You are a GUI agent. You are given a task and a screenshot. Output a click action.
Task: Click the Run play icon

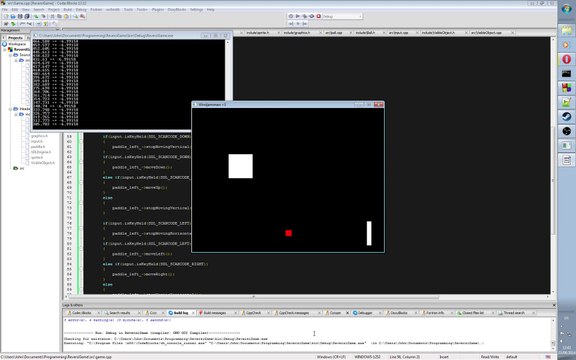click(x=298, y=16)
